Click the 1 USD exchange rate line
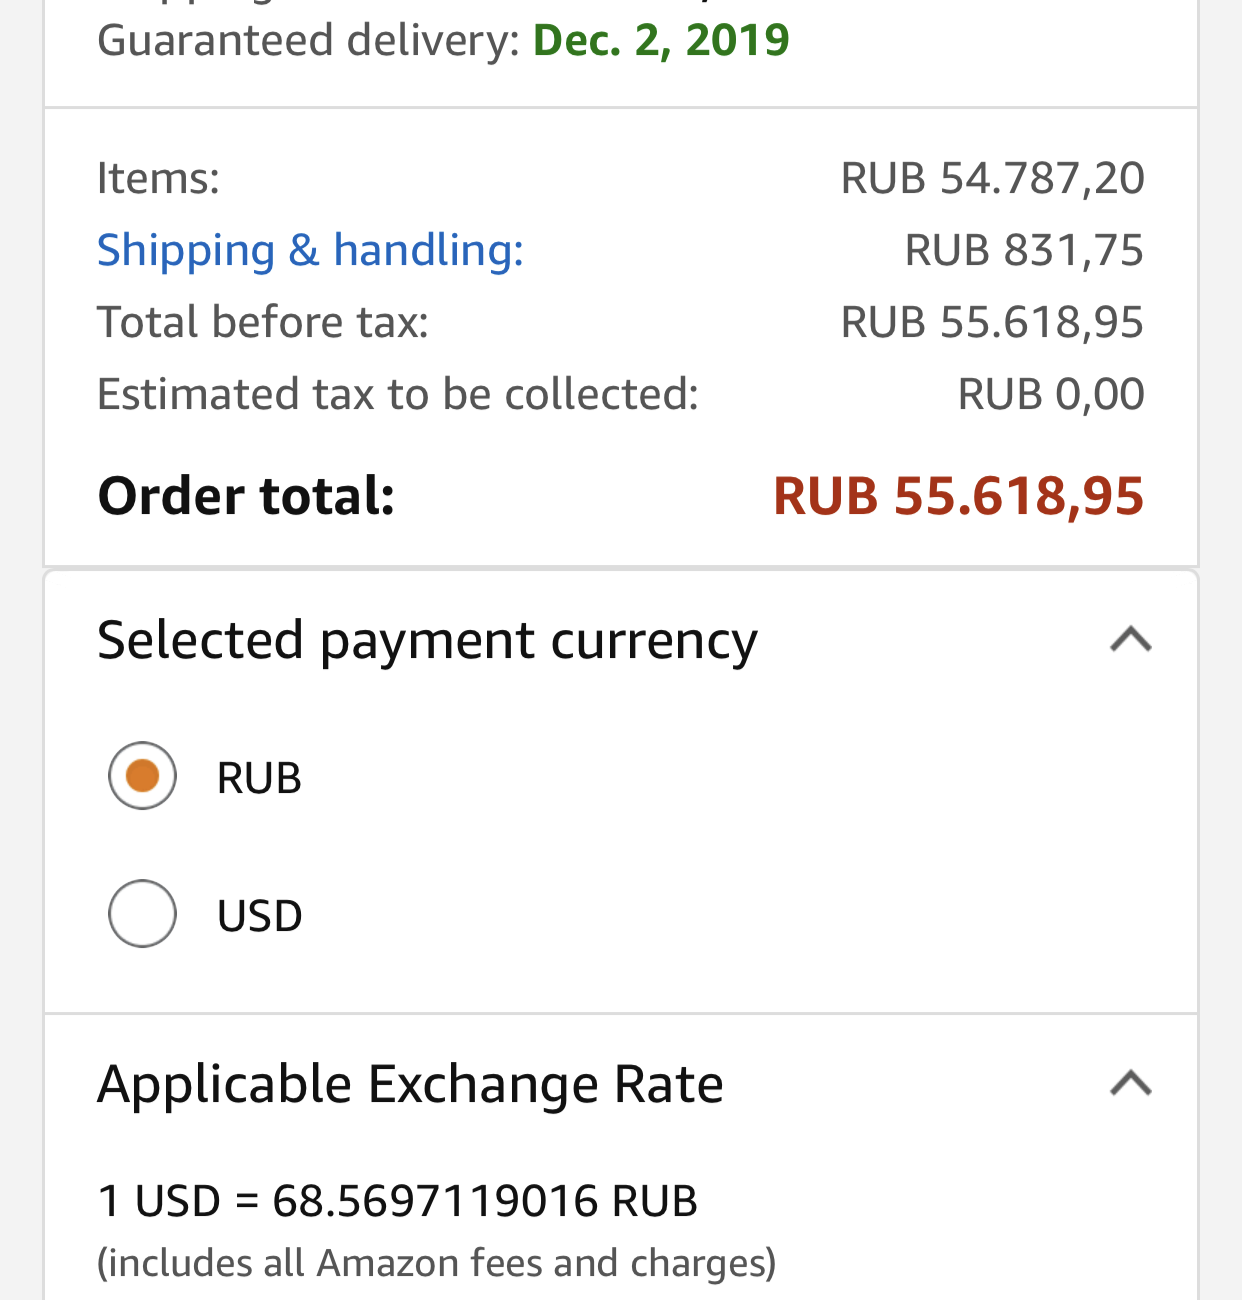Image resolution: width=1242 pixels, height=1300 pixels. pyautogui.click(x=397, y=1200)
